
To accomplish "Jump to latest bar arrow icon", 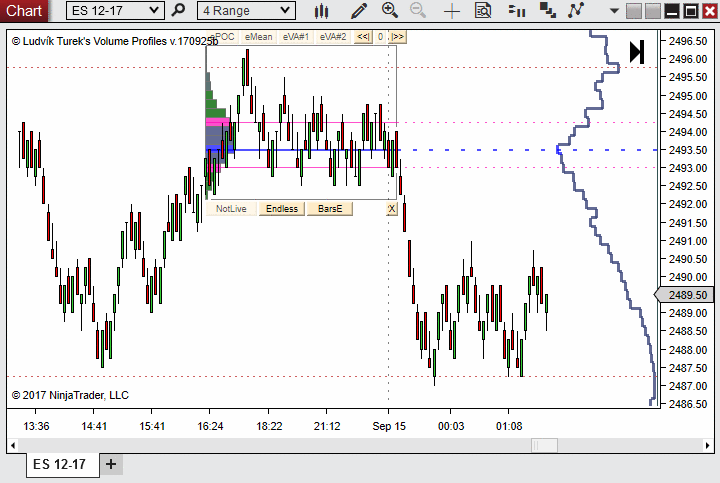I will point(637,52).
